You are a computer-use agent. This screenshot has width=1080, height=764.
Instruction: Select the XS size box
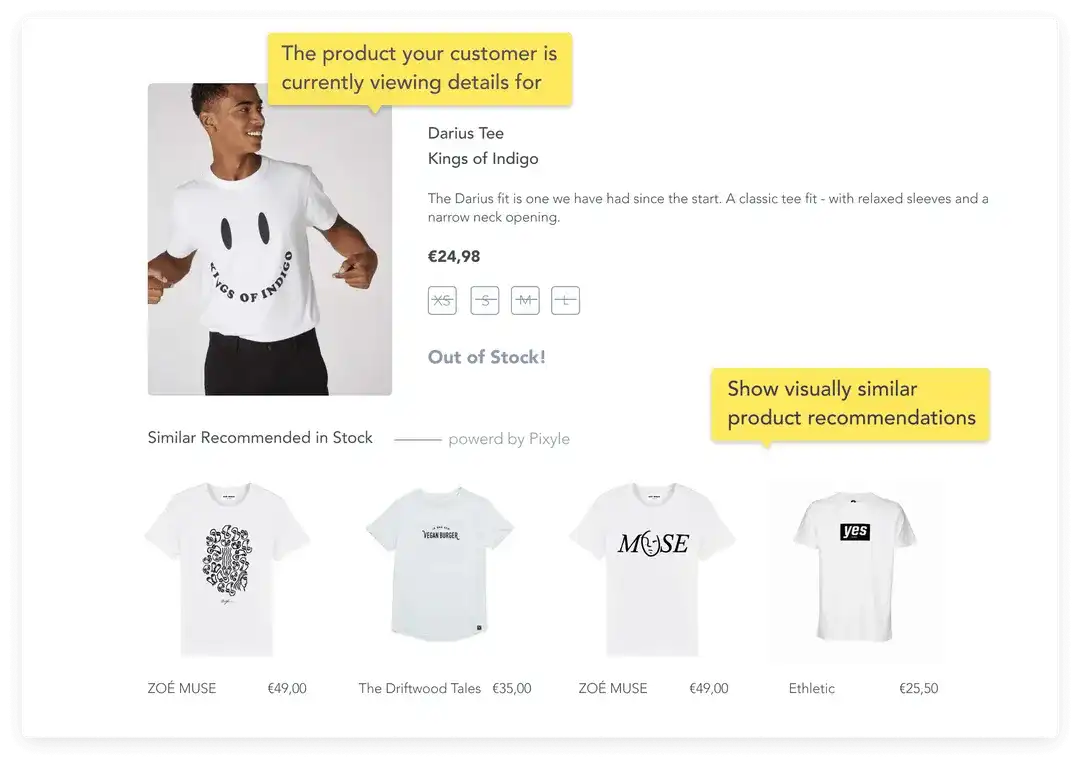click(442, 300)
